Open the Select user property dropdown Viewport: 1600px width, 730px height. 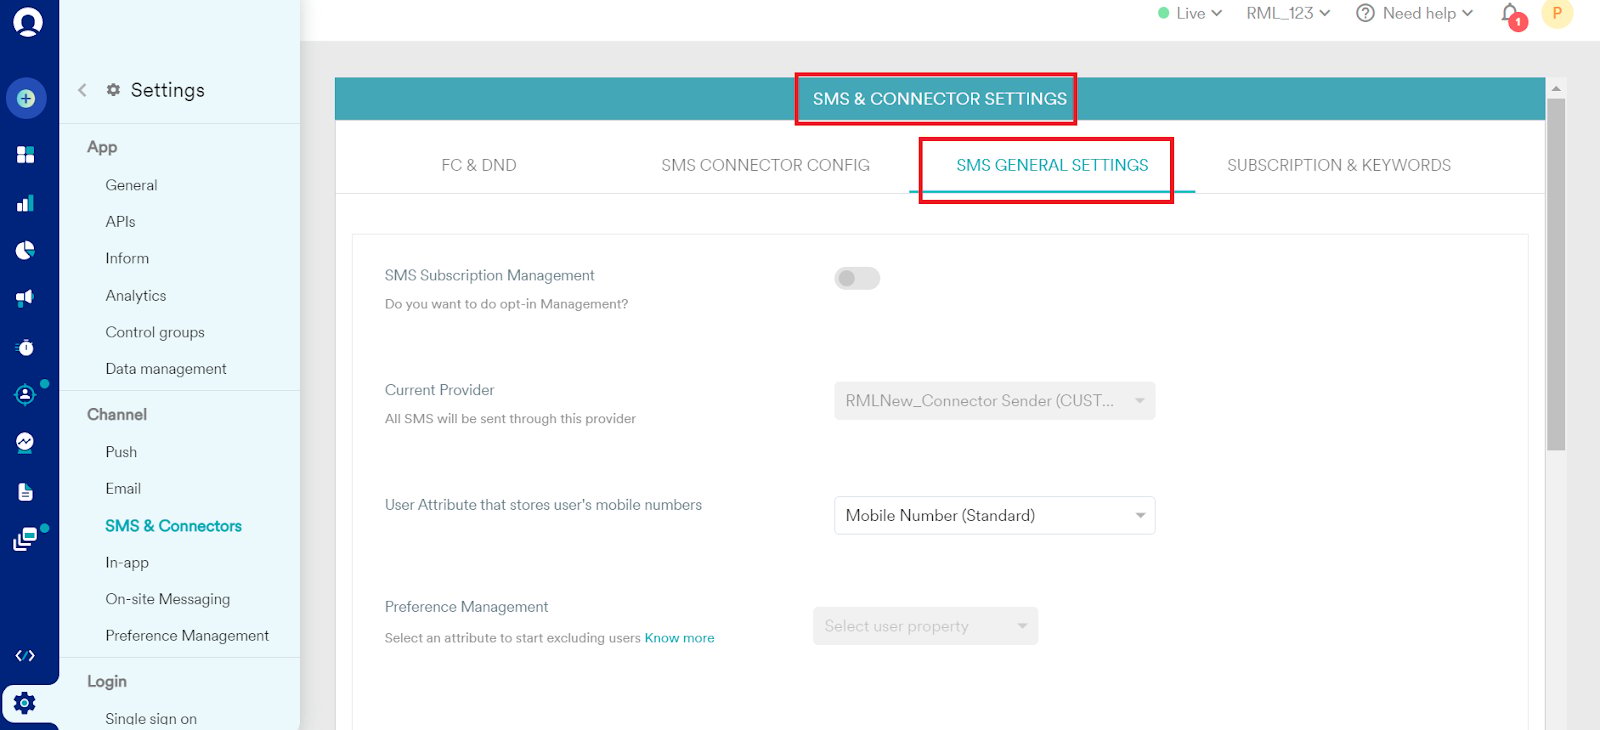(926, 626)
